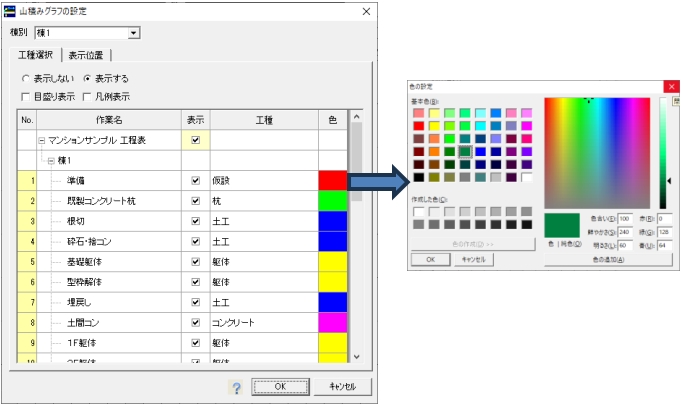Pick the black swatch in basic colors

pyautogui.click(x=418, y=177)
